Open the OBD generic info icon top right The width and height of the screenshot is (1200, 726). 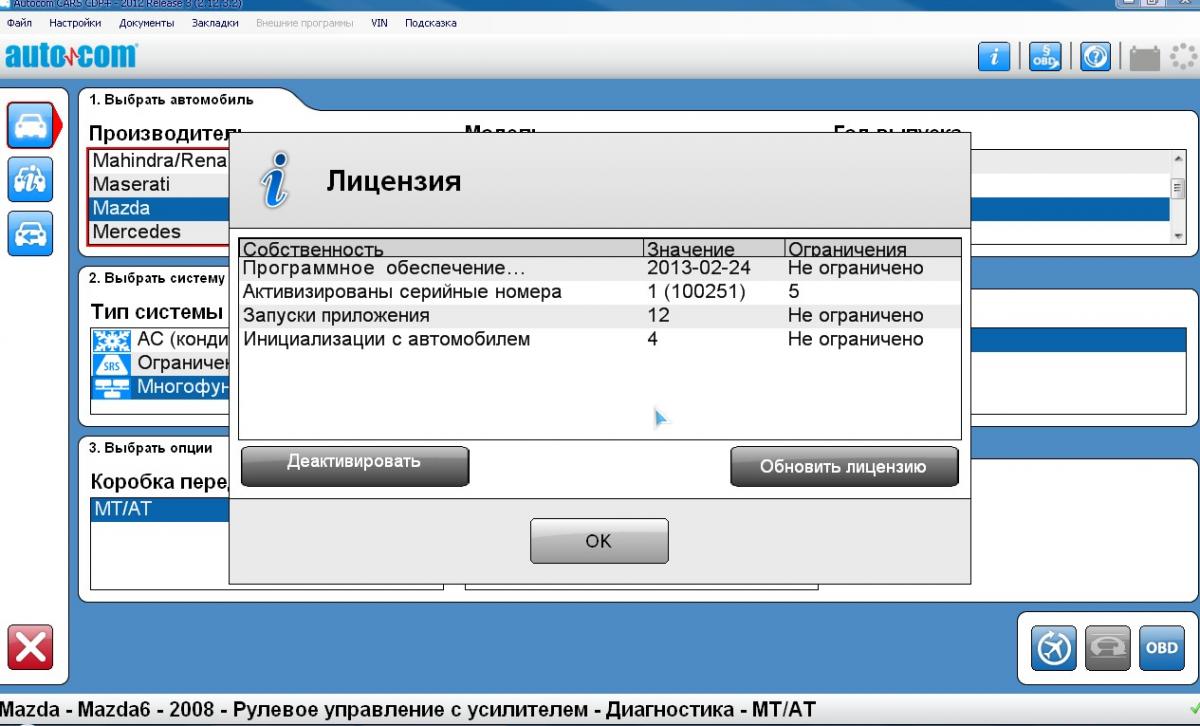coord(1045,58)
